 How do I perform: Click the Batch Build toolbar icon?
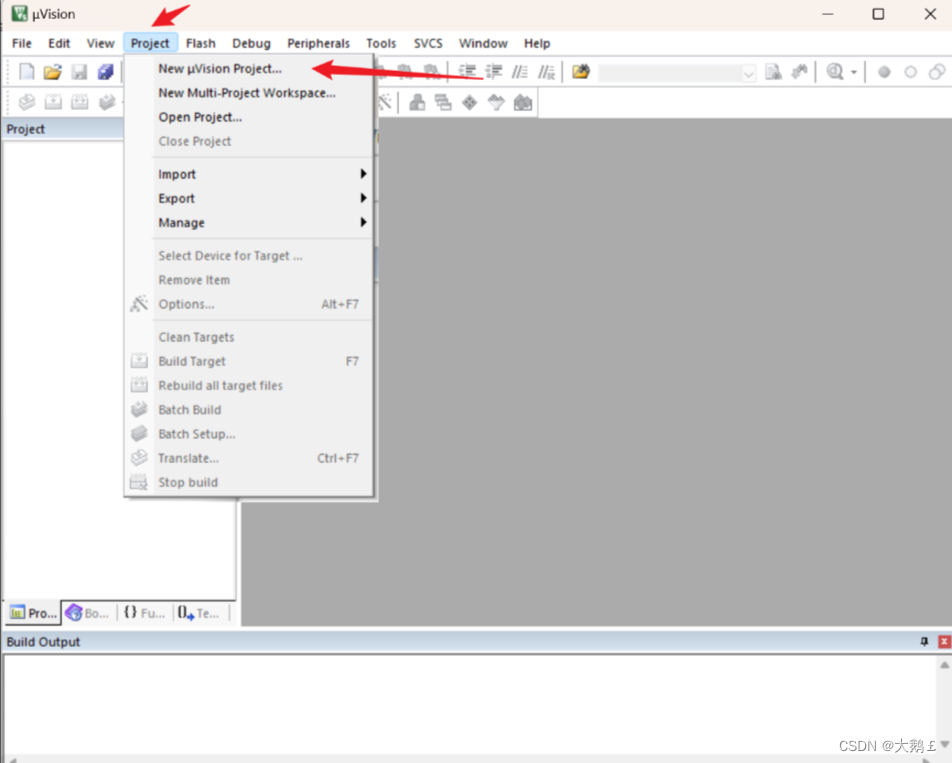tap(107, 102)
